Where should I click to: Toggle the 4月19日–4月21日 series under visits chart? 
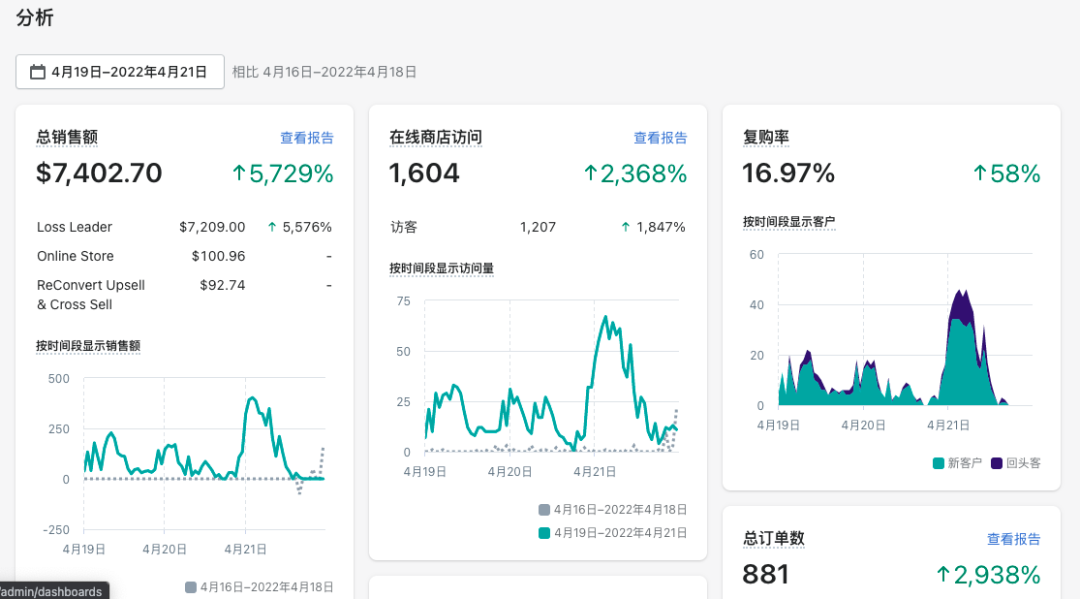[546, 532]
